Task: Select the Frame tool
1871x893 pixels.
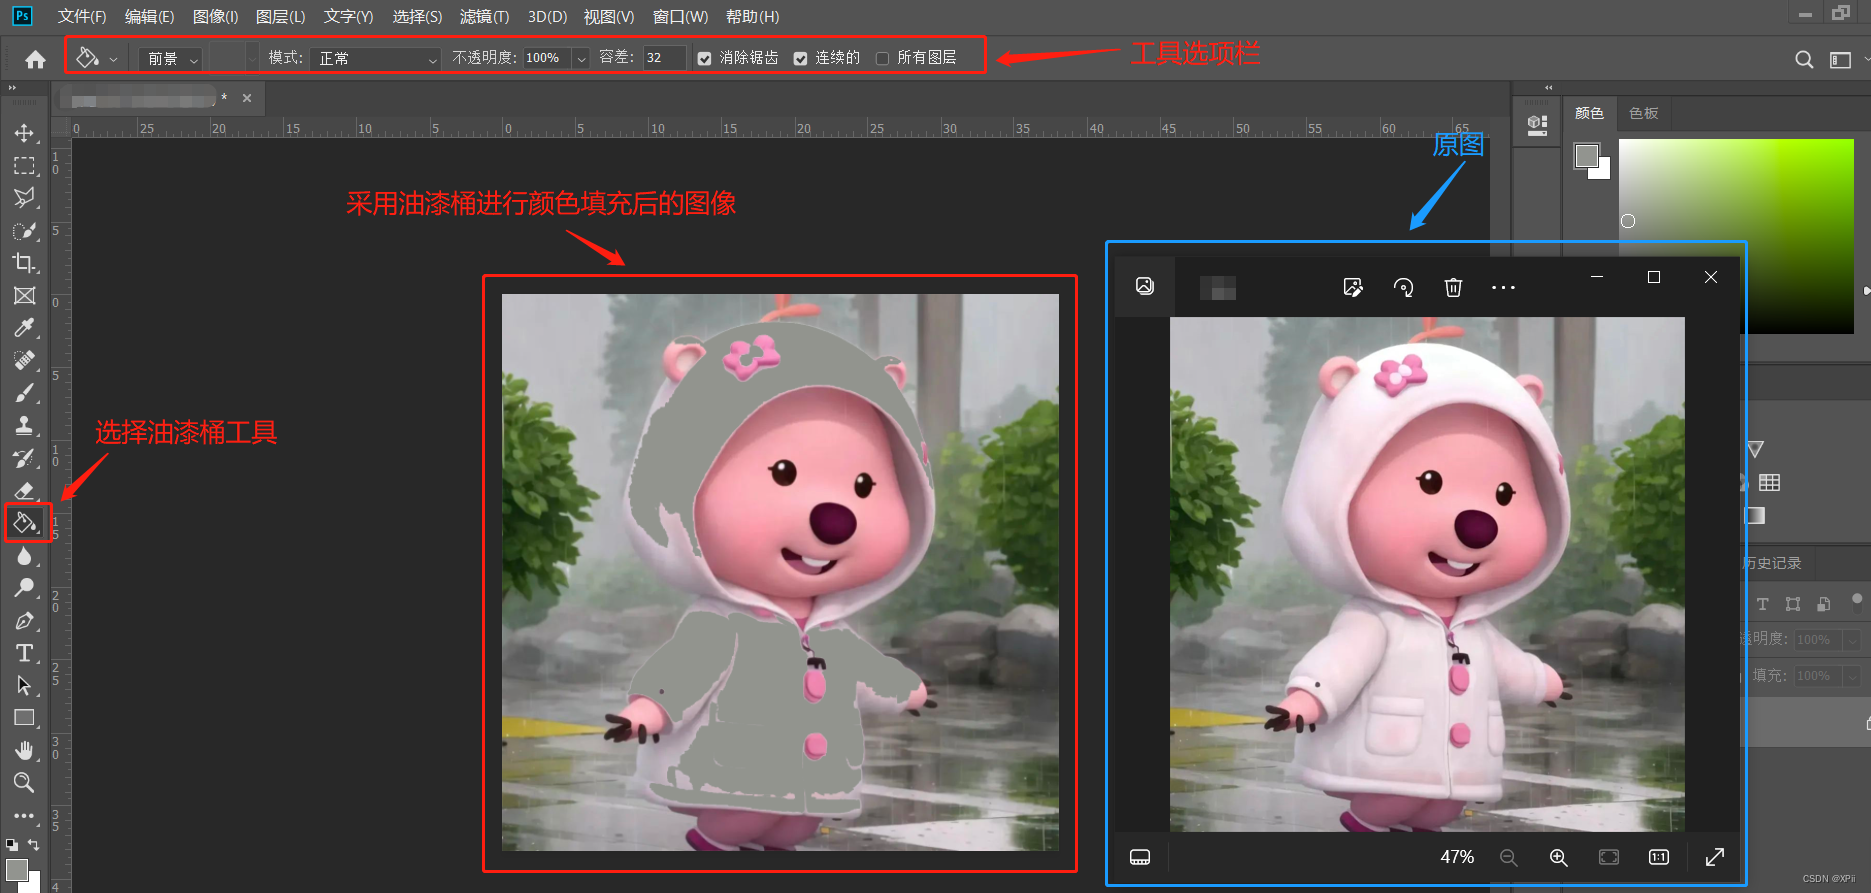Action: coord(24,295)
